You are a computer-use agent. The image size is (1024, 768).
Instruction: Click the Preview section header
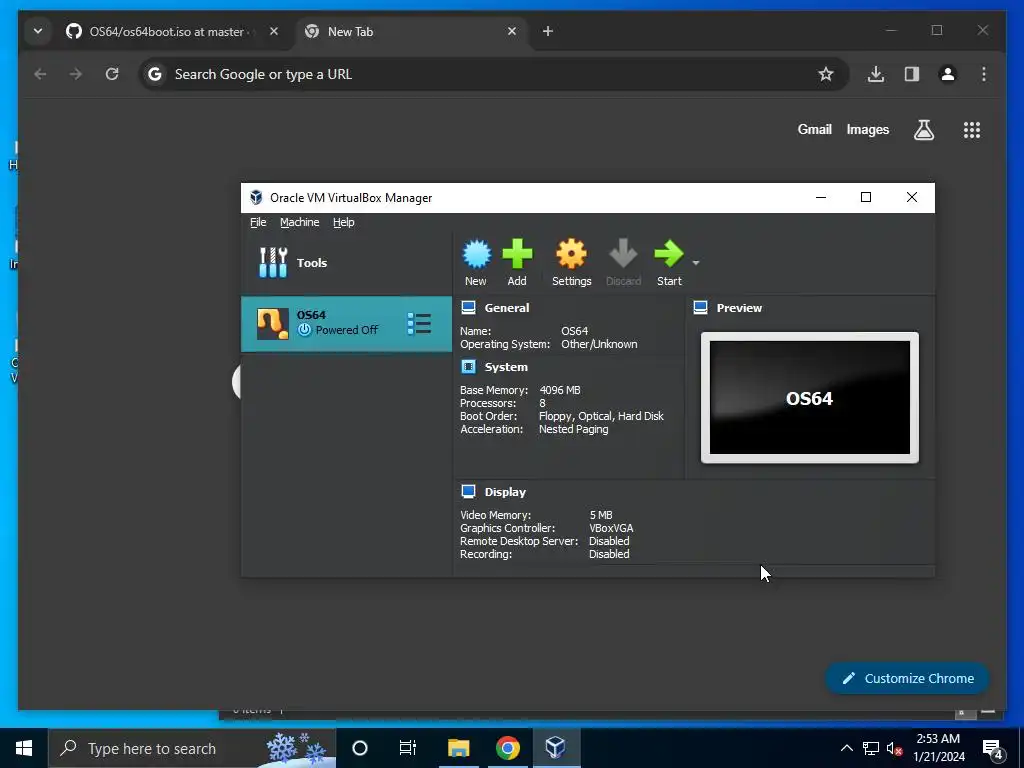pyautogui.click(x=739, y=308)
